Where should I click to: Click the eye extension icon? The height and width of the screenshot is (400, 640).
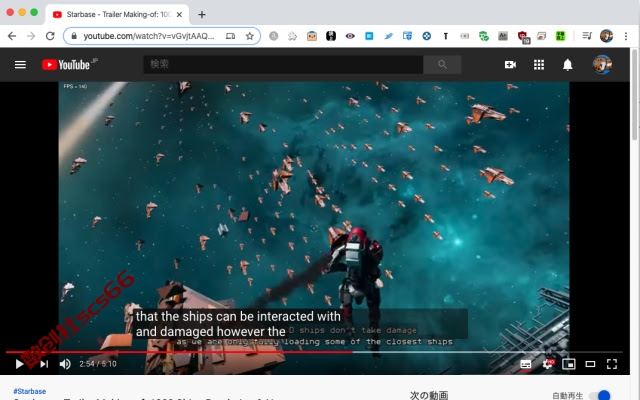tap(350, 36)
